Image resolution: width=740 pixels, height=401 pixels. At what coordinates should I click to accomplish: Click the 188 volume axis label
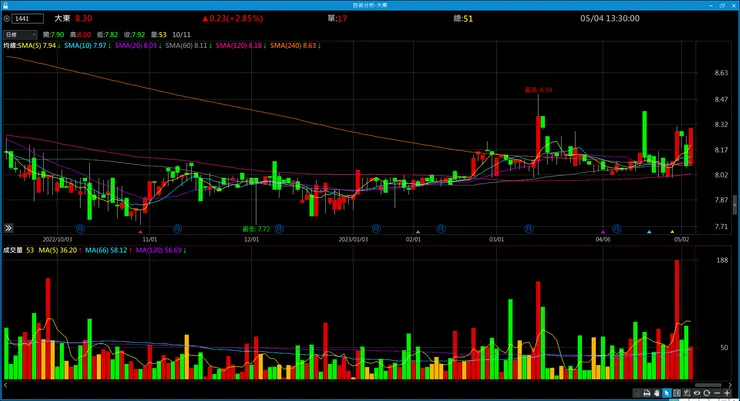tap(722, 260)
